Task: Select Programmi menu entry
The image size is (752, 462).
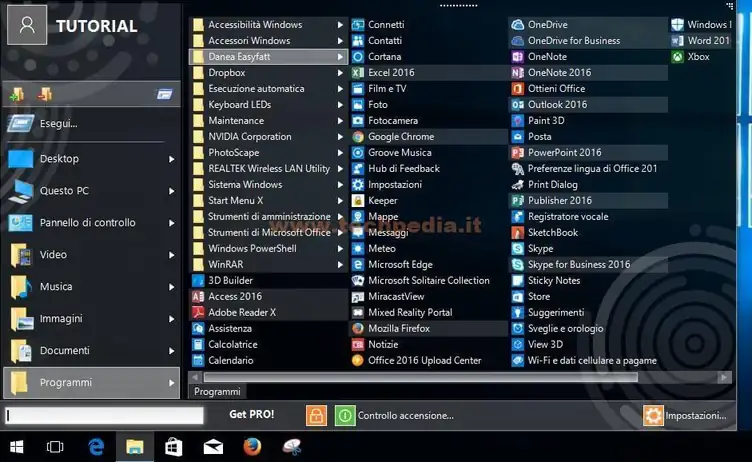Action: [x=91, y=383]
